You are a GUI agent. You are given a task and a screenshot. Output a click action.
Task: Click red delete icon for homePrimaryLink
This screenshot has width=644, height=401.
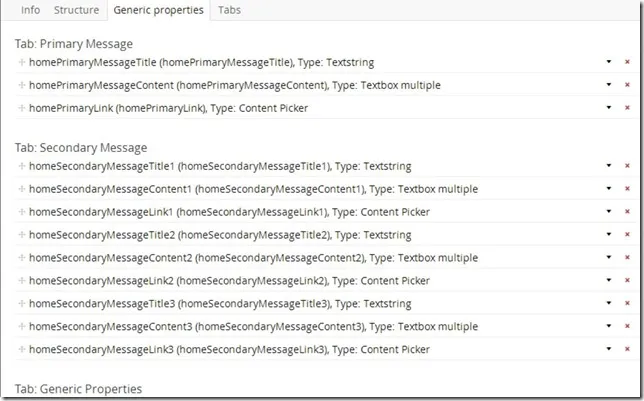(627, 108)
